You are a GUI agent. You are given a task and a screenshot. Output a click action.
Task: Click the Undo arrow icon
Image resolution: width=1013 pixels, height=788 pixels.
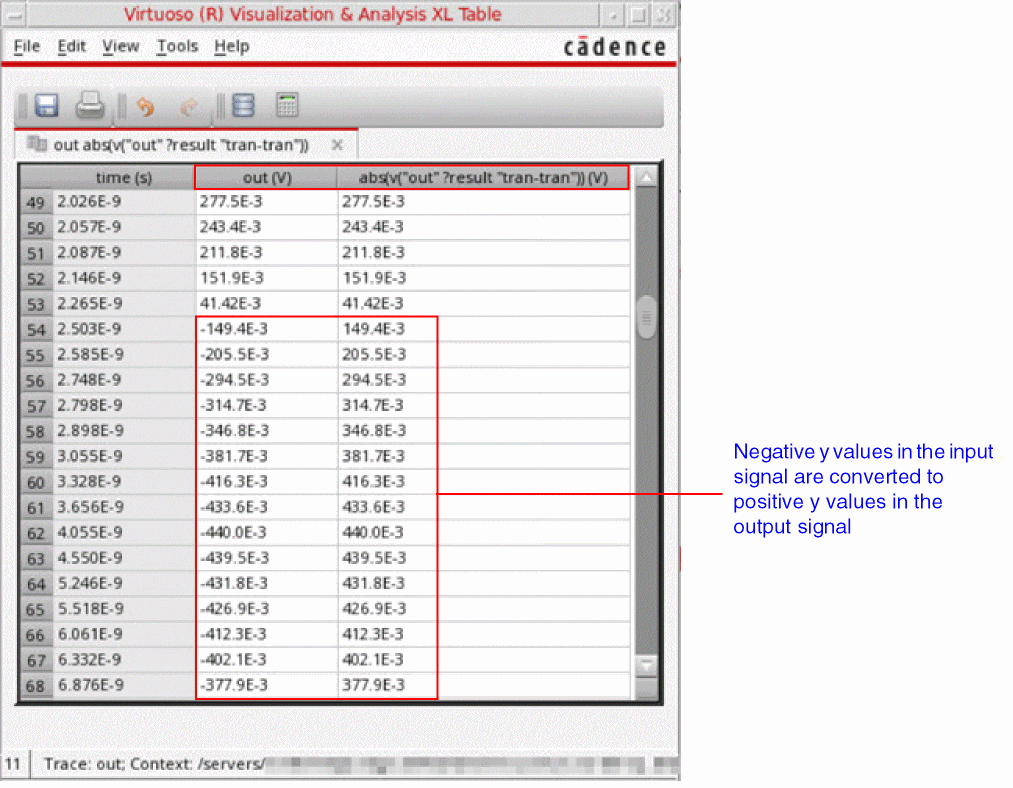[146, 107]
